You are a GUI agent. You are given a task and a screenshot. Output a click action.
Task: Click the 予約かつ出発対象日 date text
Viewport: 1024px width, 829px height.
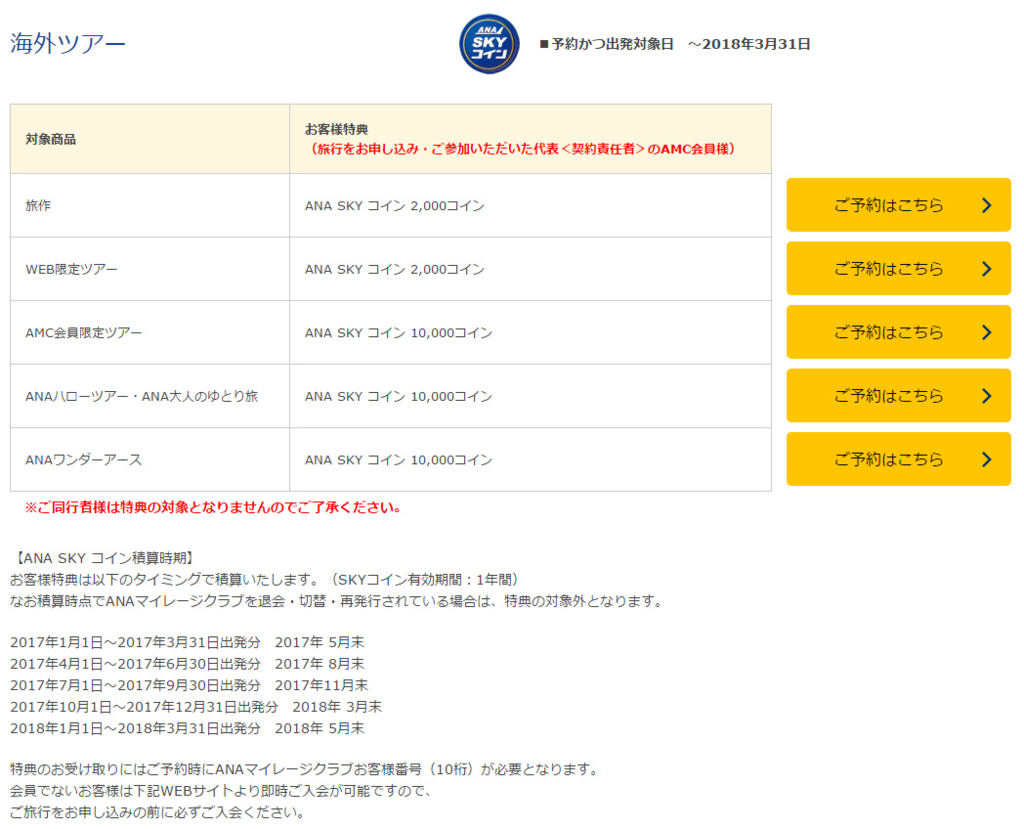coord(675,44)
